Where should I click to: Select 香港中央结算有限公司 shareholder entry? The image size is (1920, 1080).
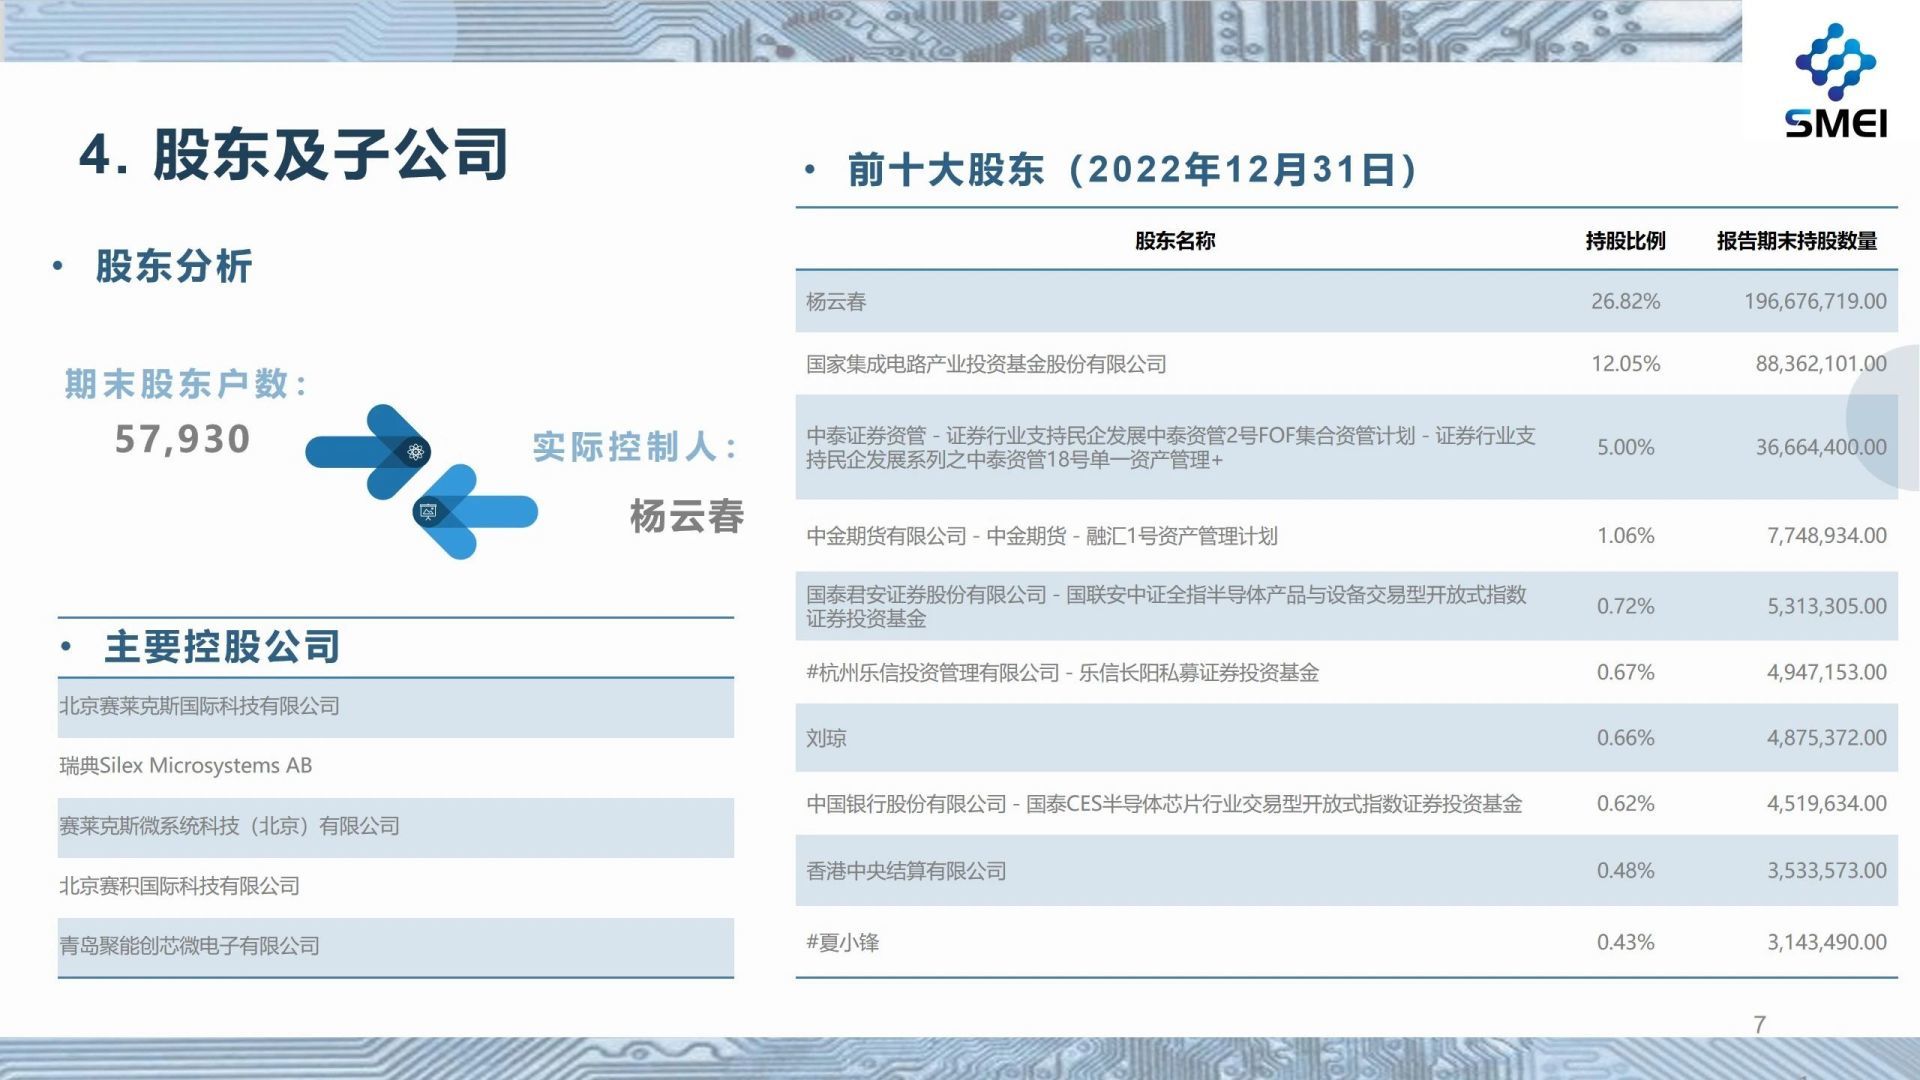click(x=906, y=871)
